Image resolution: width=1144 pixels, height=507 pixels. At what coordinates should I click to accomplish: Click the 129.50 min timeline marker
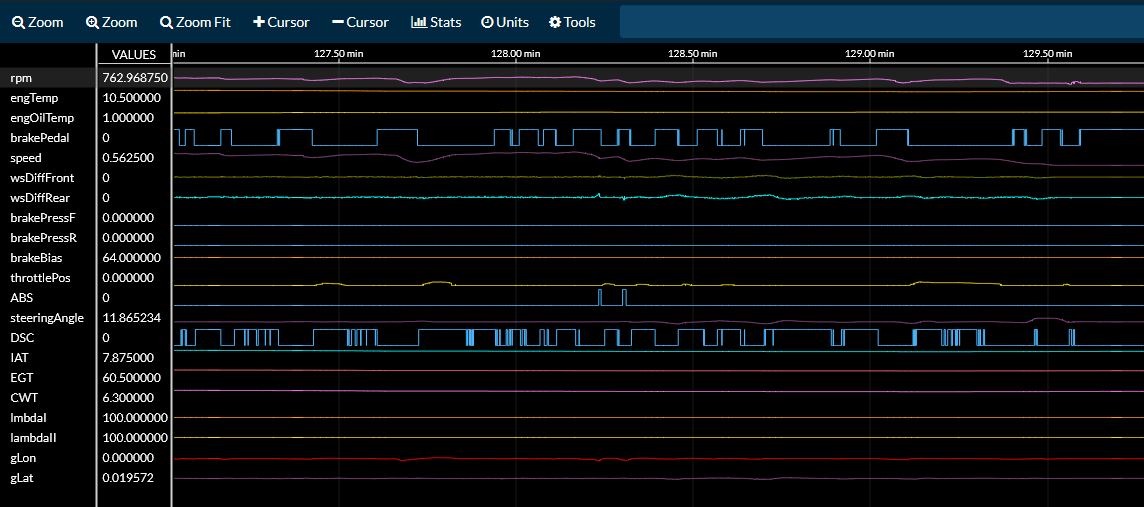1048,53
